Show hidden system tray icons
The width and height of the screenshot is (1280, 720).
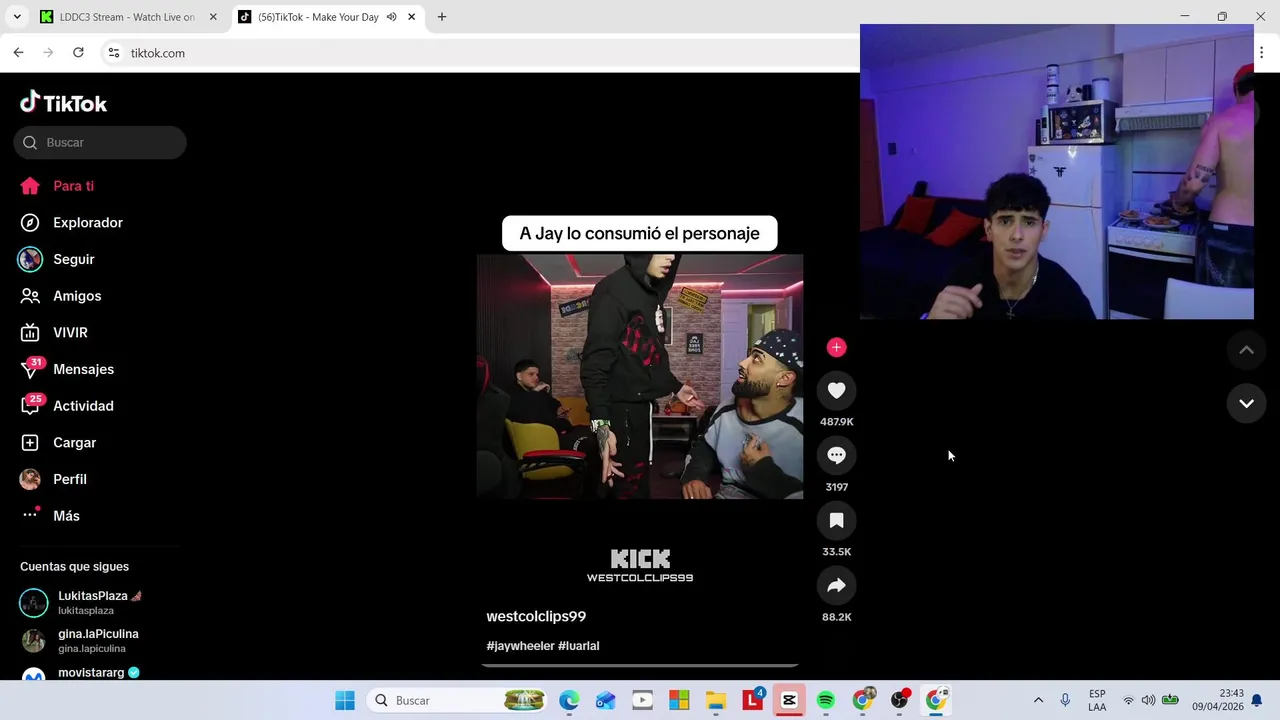point(1038,701)
